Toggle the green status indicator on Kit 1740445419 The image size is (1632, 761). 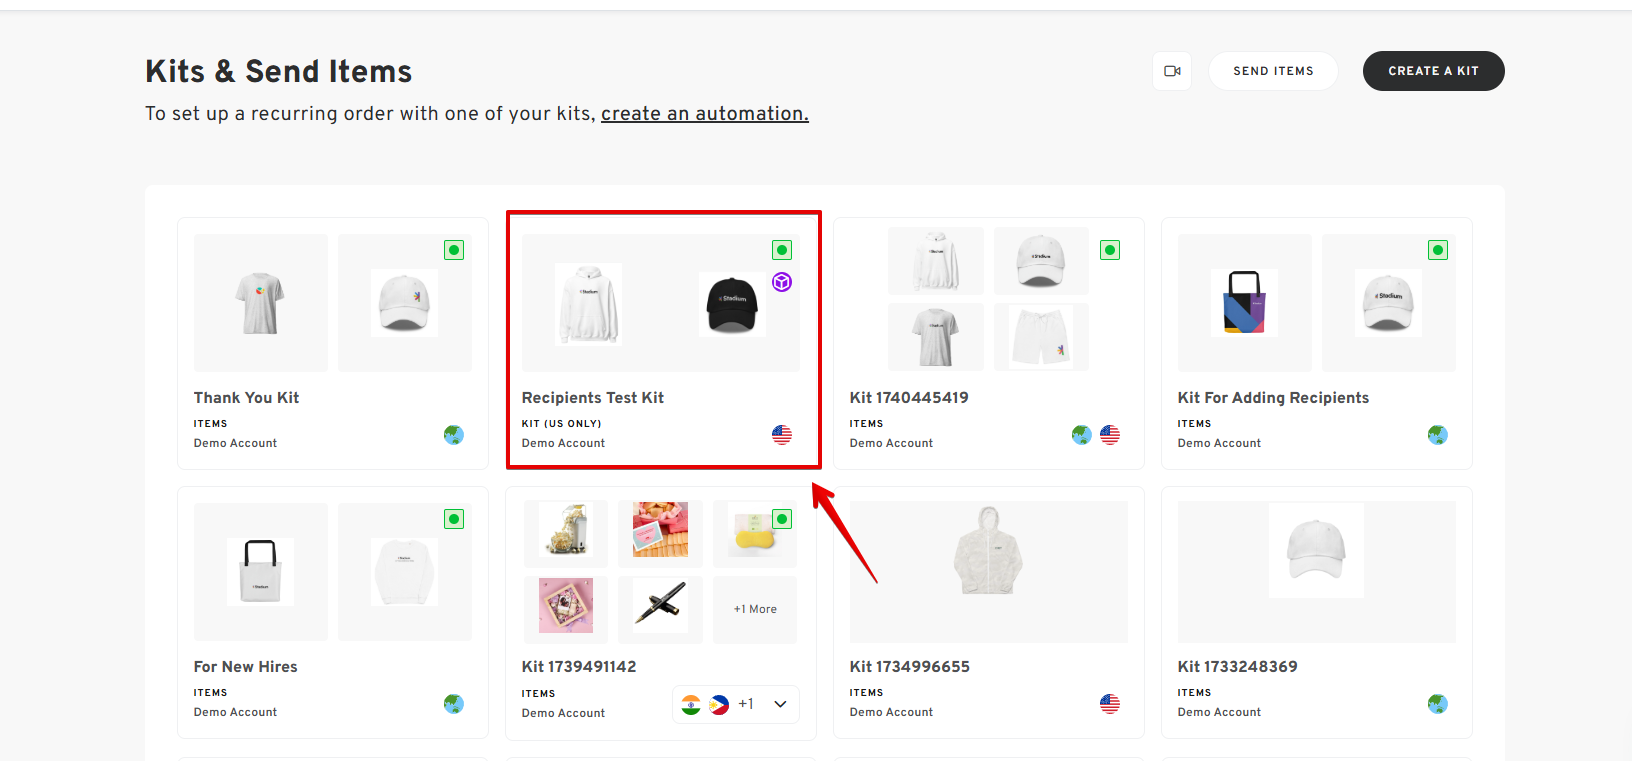1110,250
